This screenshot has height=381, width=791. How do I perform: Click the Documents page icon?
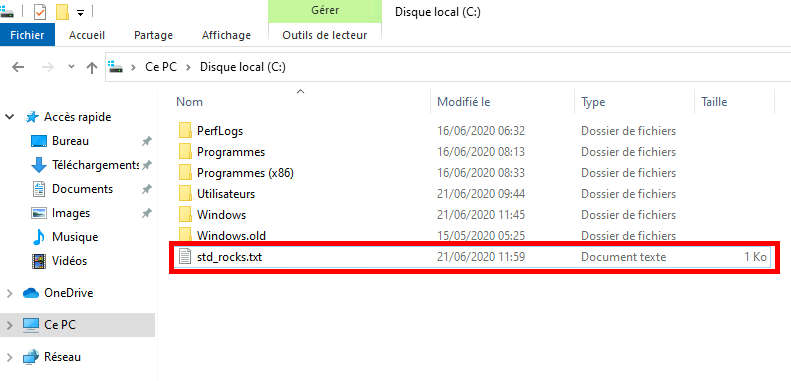[39, 189]
